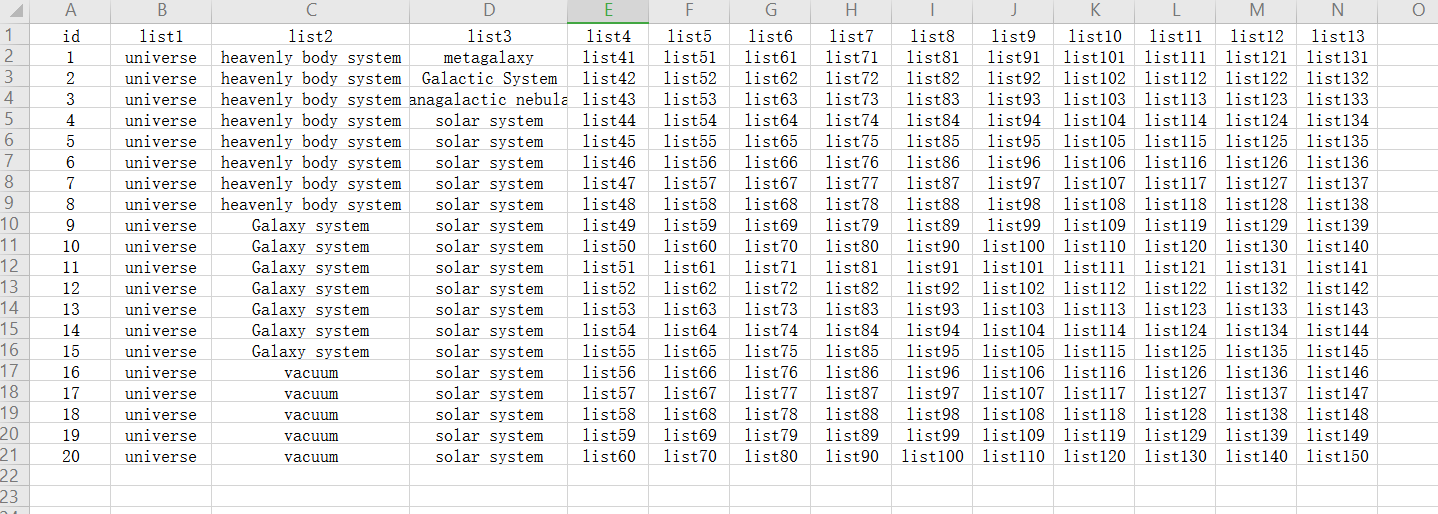This screenshot has width=1438, height=514.
Task: Select column K header
Action: (1094, 11)
